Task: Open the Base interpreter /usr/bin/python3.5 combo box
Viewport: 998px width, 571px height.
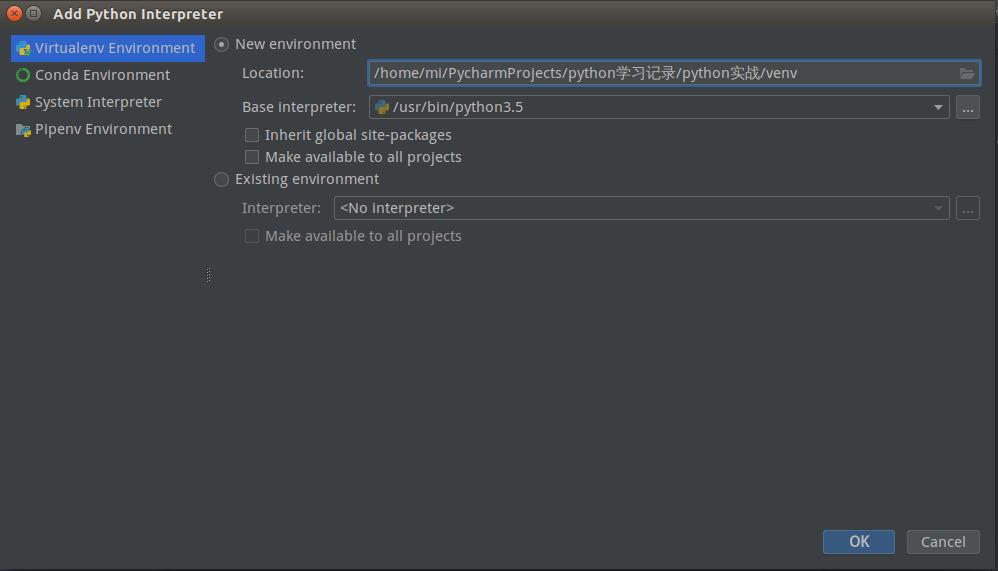Action: 659,107
